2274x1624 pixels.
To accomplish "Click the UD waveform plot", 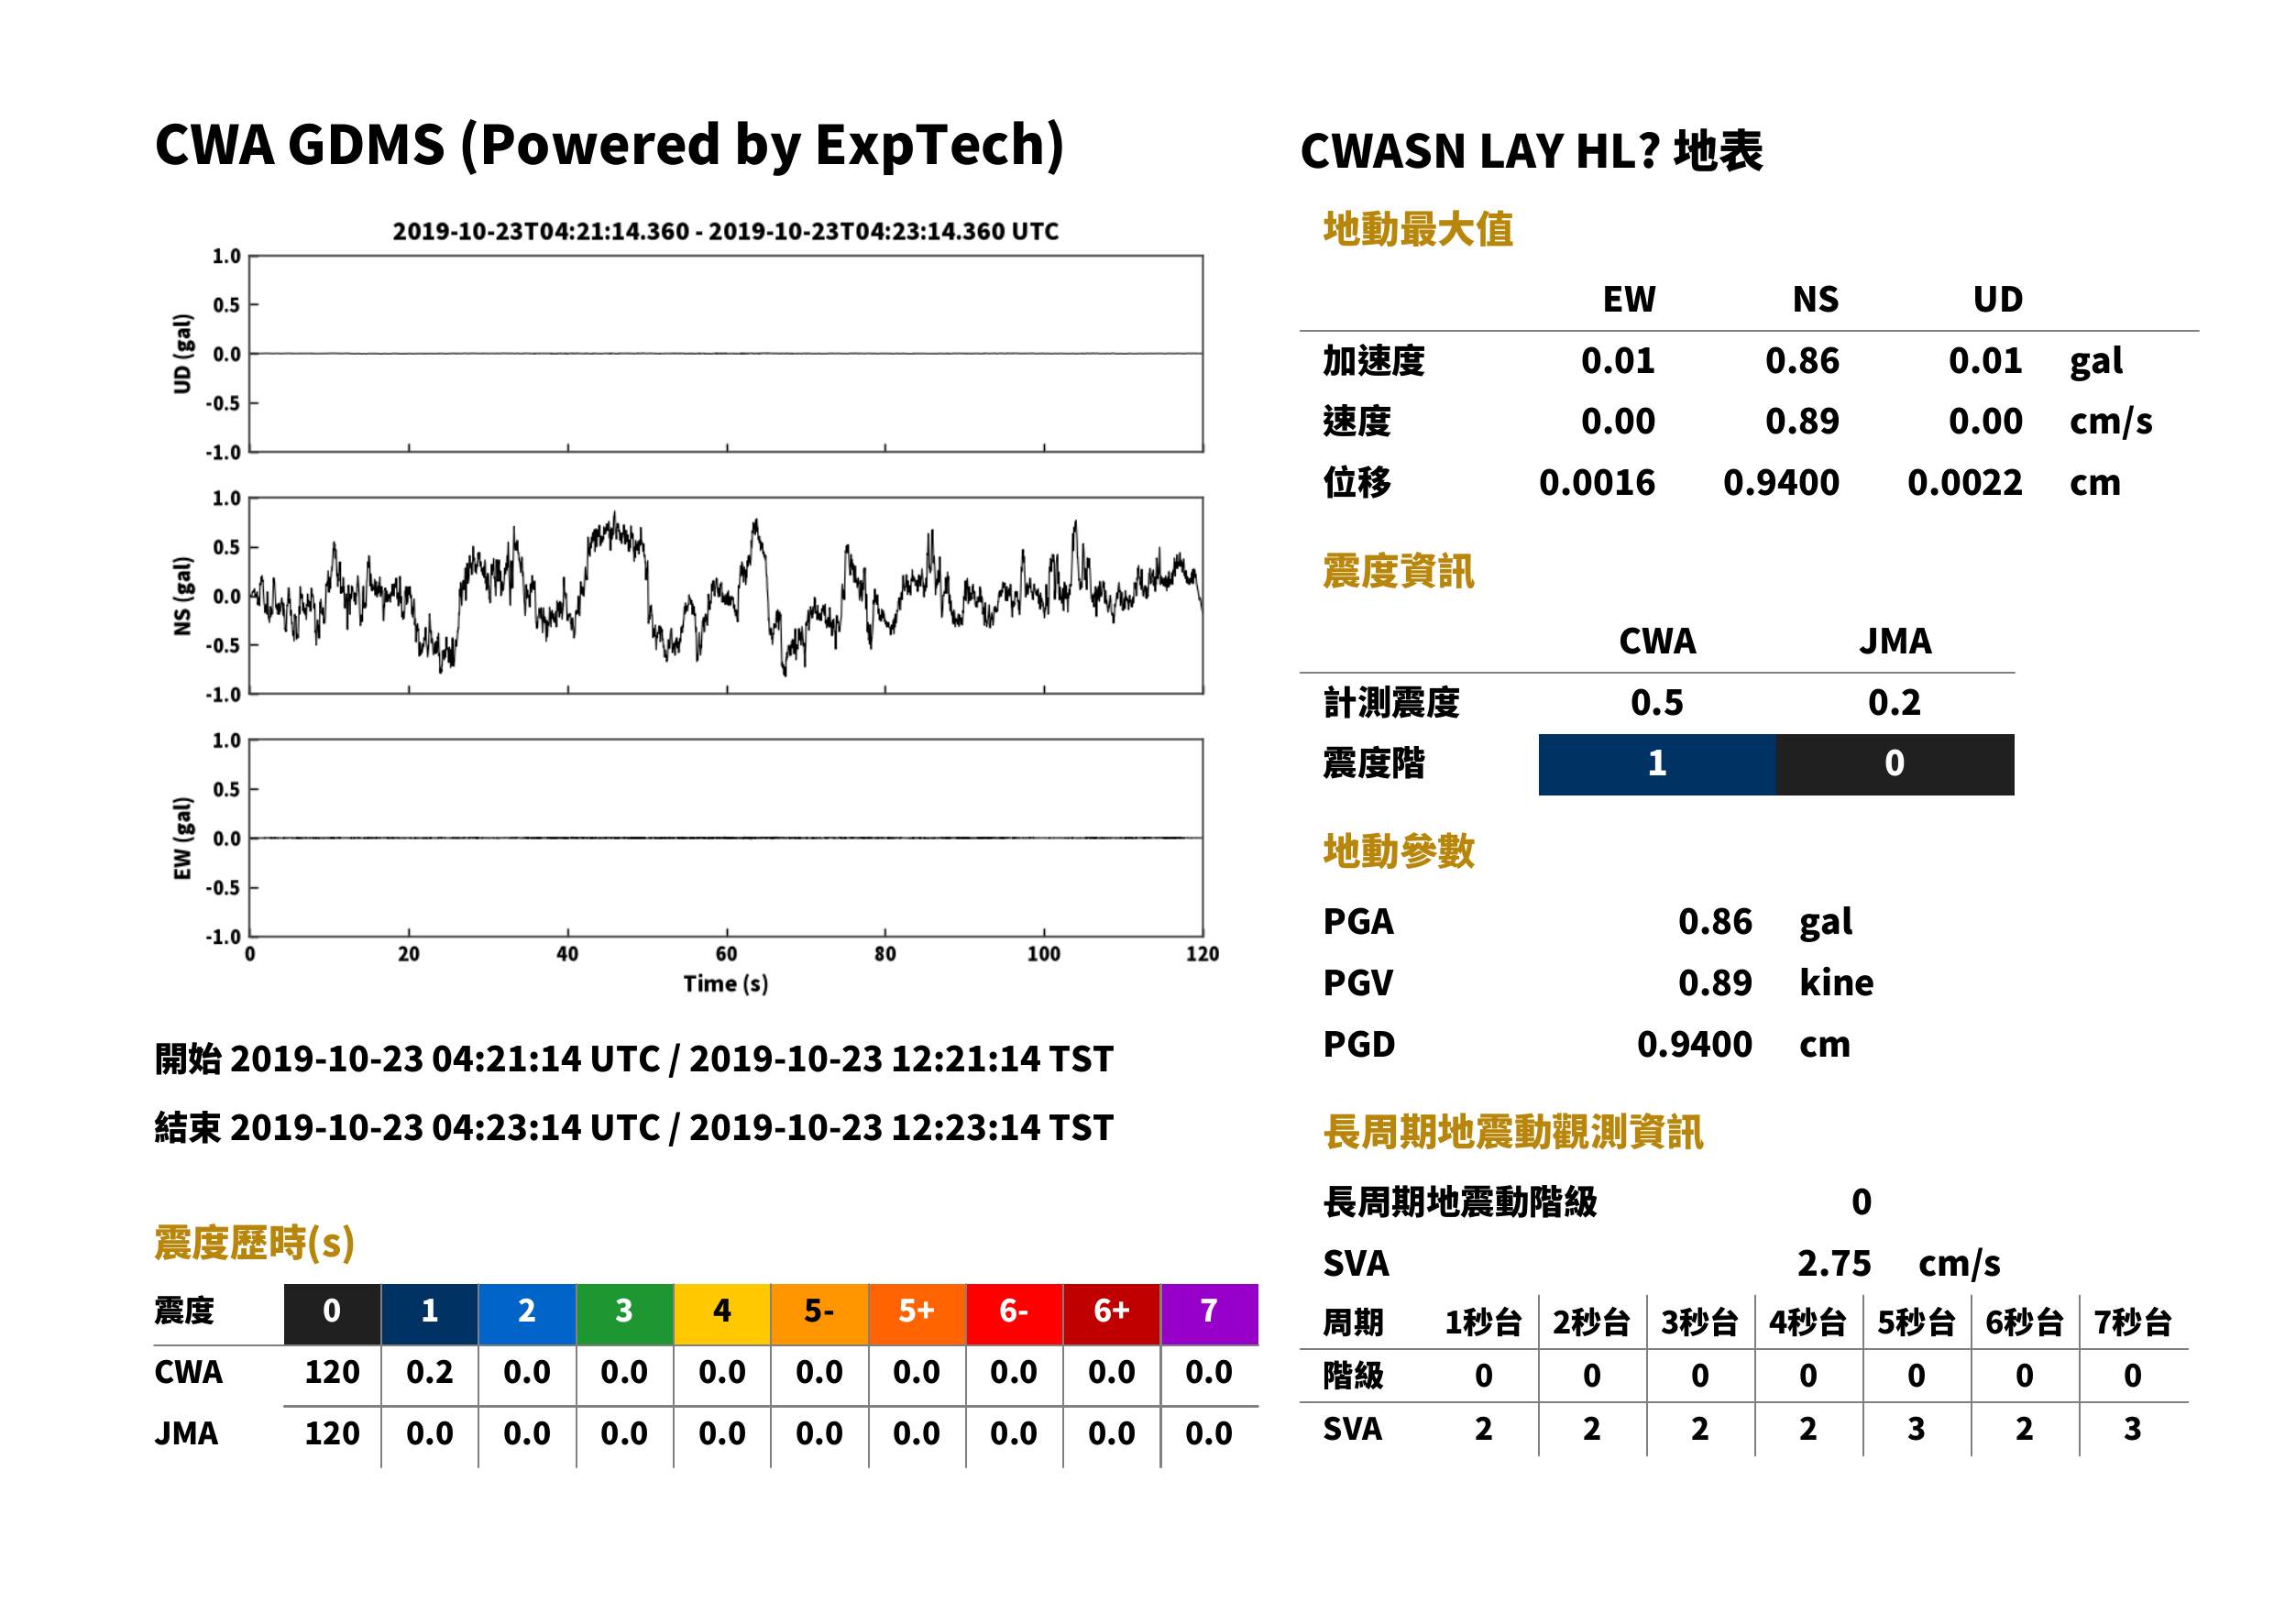I will click(726, 353).
